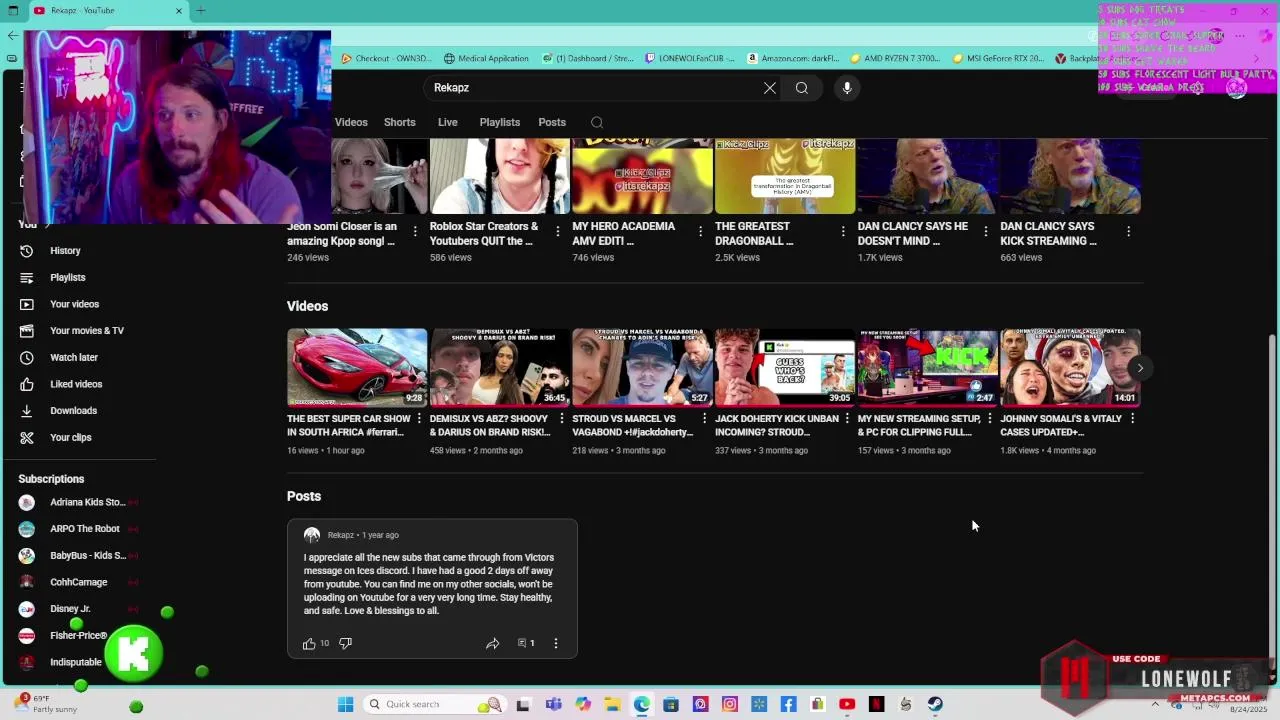Play JACK DOHERTY KICK UNBAN thumbnail
Viewport: 1280px width, 720px height.
(x=785, y=367)
